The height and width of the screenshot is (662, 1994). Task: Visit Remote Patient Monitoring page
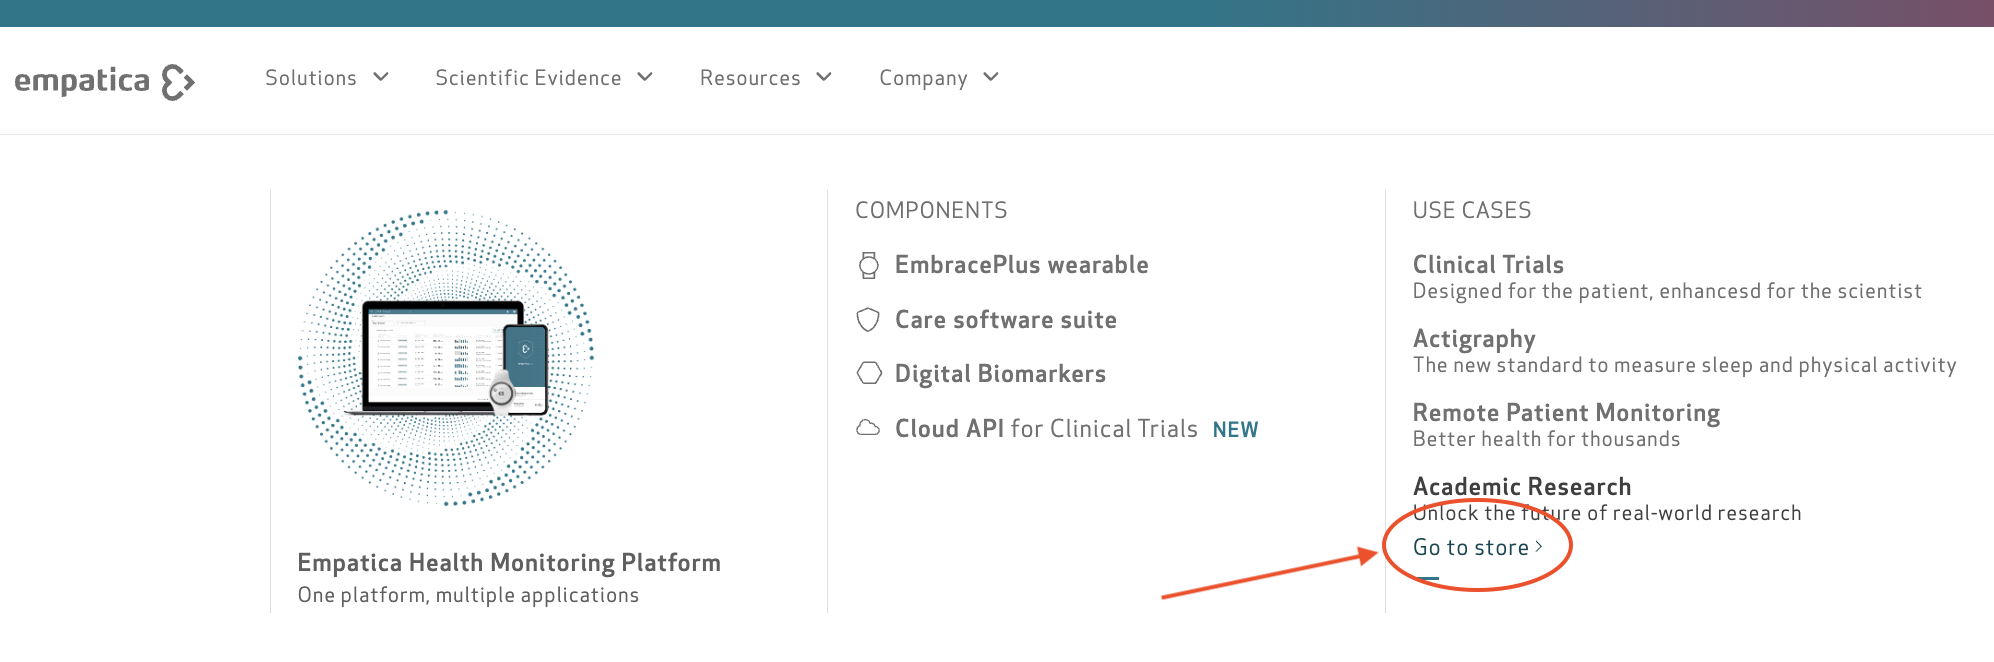click(x=1566, y=413)
